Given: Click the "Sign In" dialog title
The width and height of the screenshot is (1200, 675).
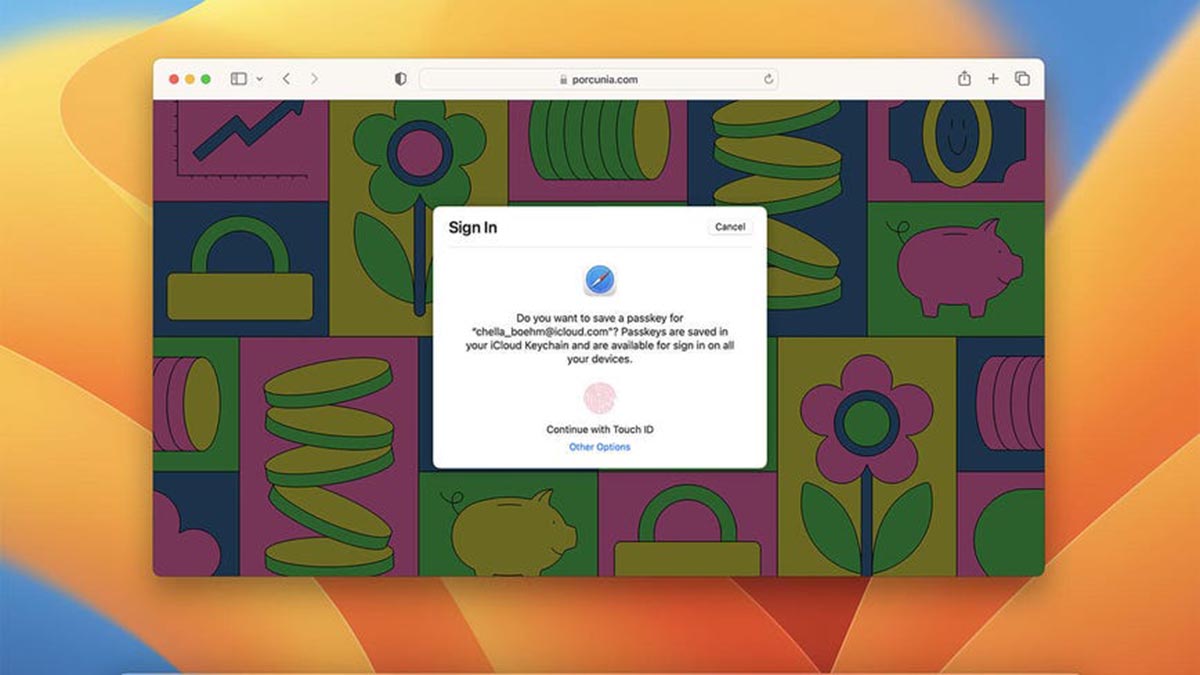Looking at the screenshot, I should [473, 228].
